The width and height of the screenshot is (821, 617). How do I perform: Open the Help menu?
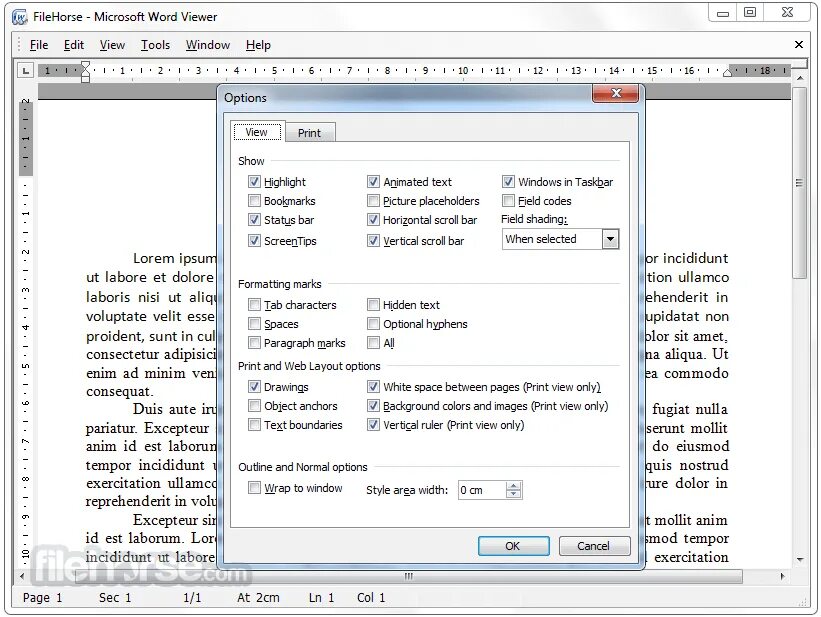tap(258, 45)
